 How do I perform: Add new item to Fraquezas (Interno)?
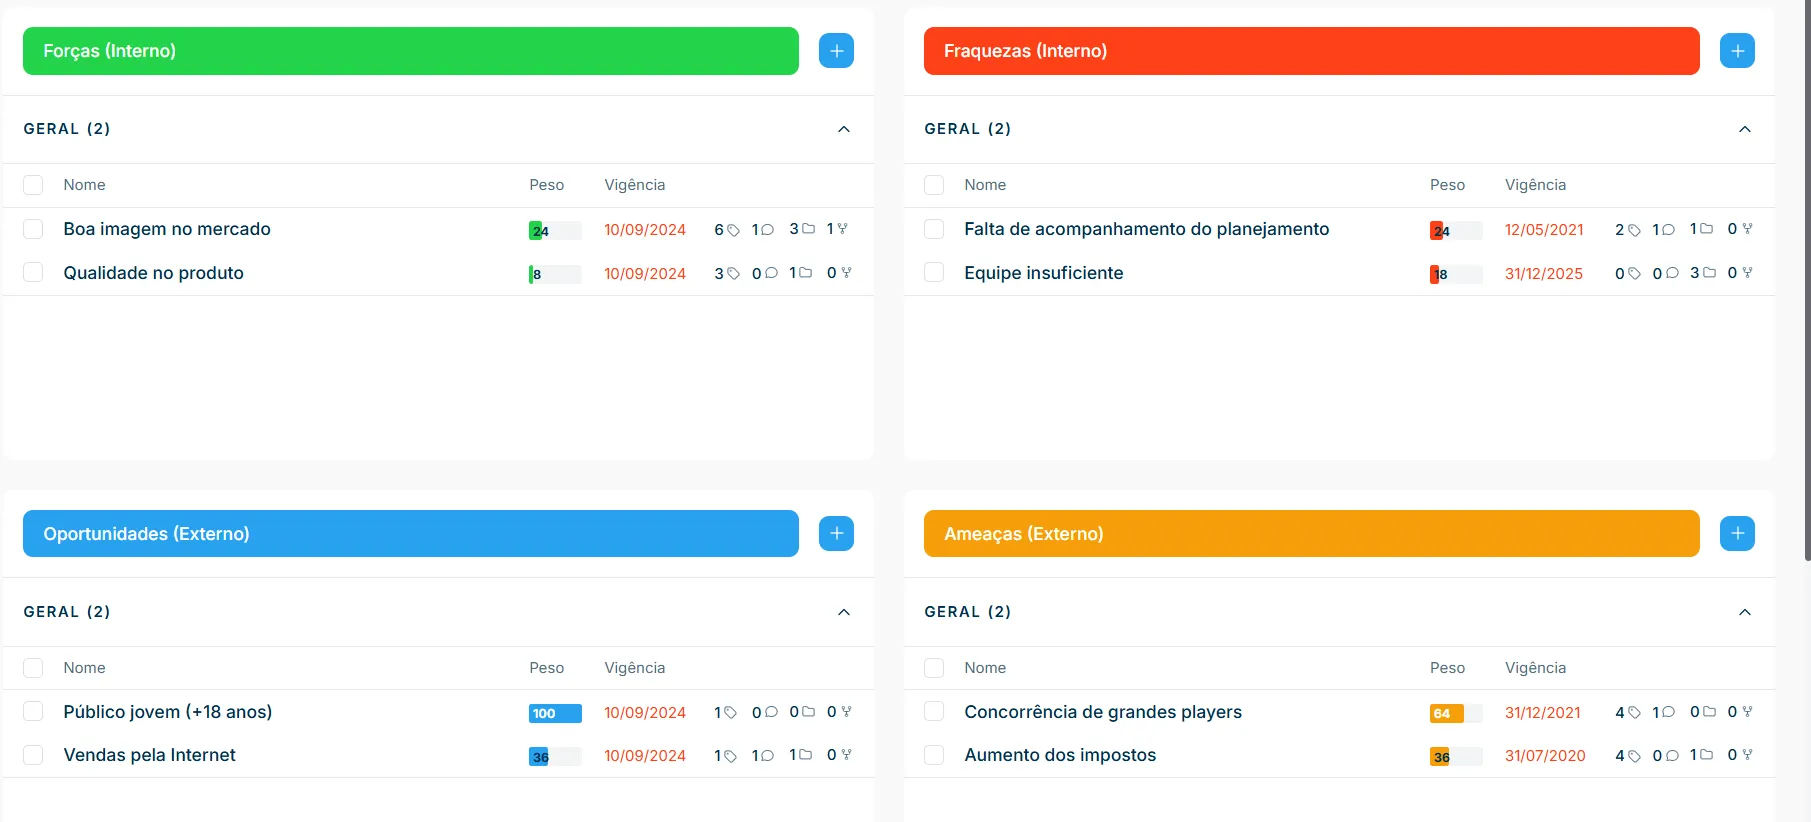[x=1737, y=51]
